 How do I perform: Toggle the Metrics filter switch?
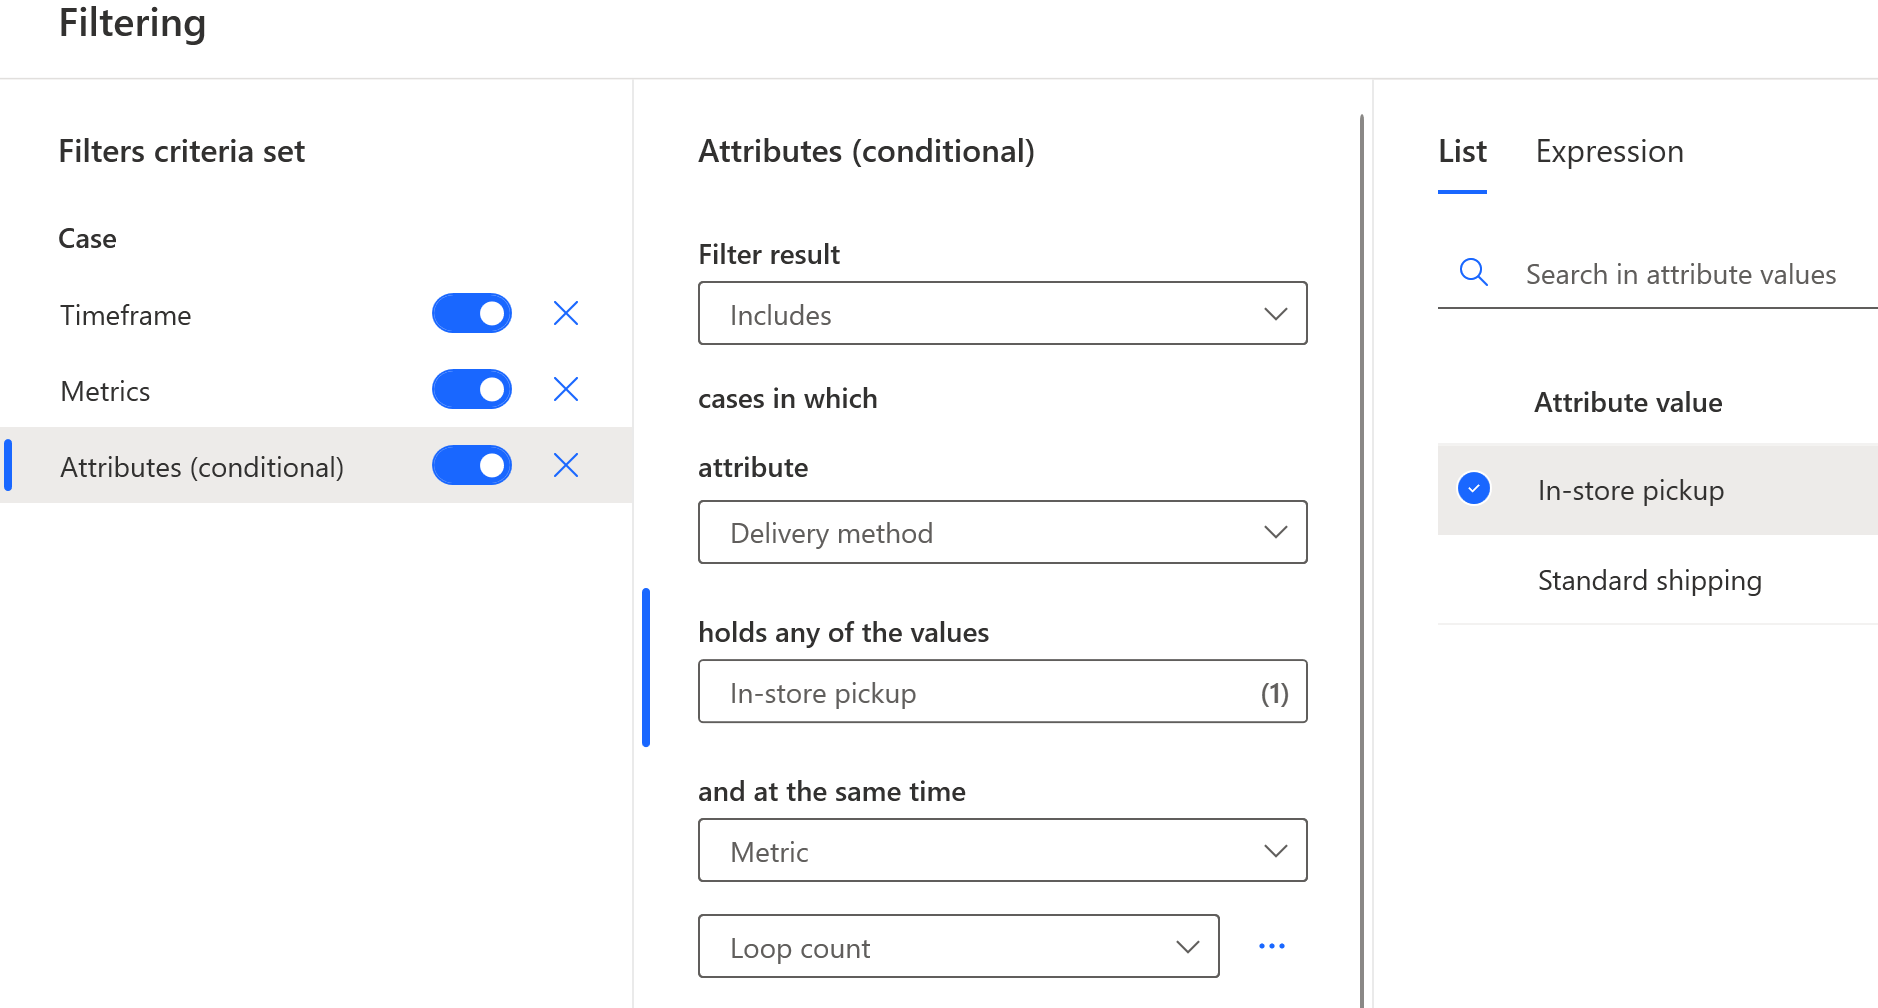tap(472, 390)
